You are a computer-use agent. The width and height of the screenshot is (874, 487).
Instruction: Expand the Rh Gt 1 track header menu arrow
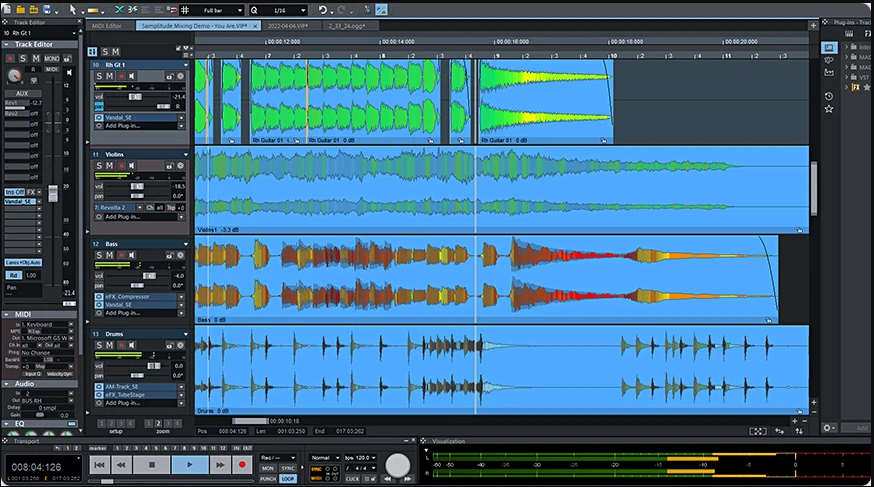186,65
